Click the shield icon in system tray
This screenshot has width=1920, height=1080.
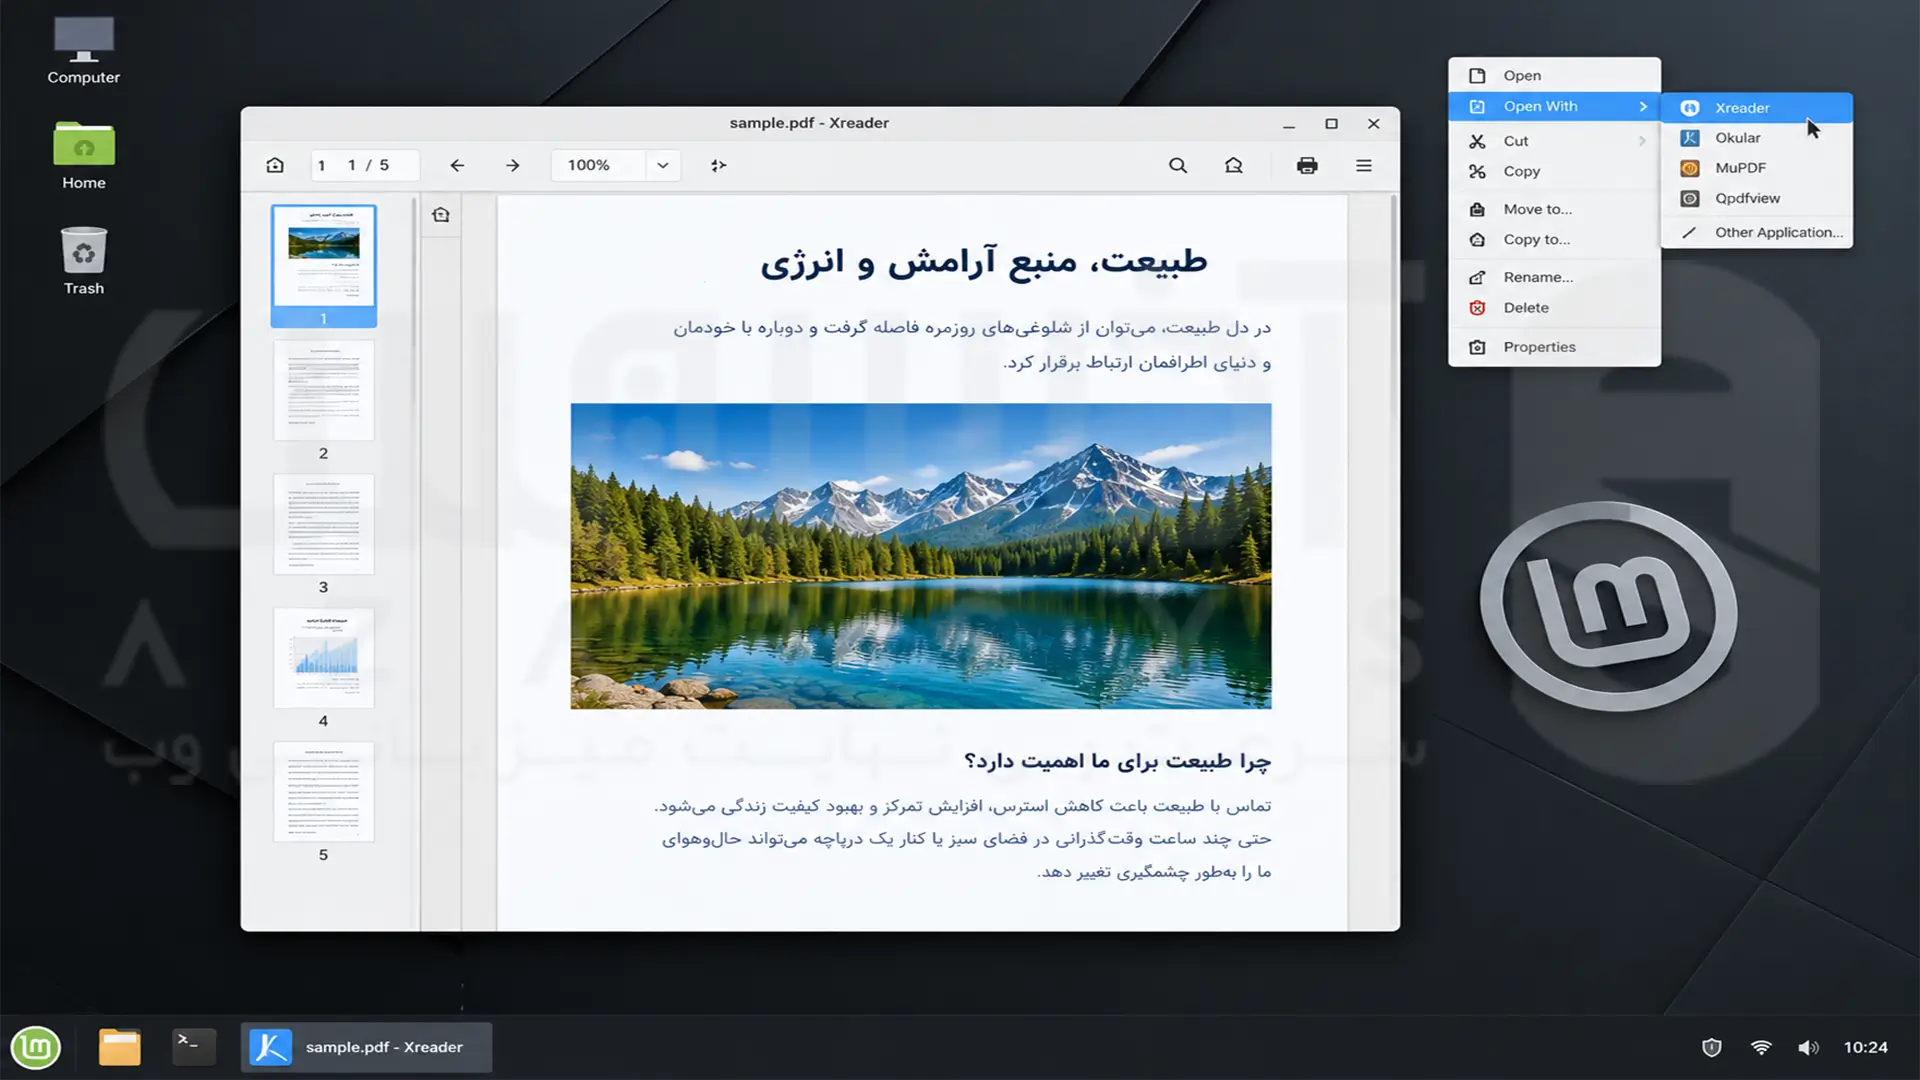1712,1047
